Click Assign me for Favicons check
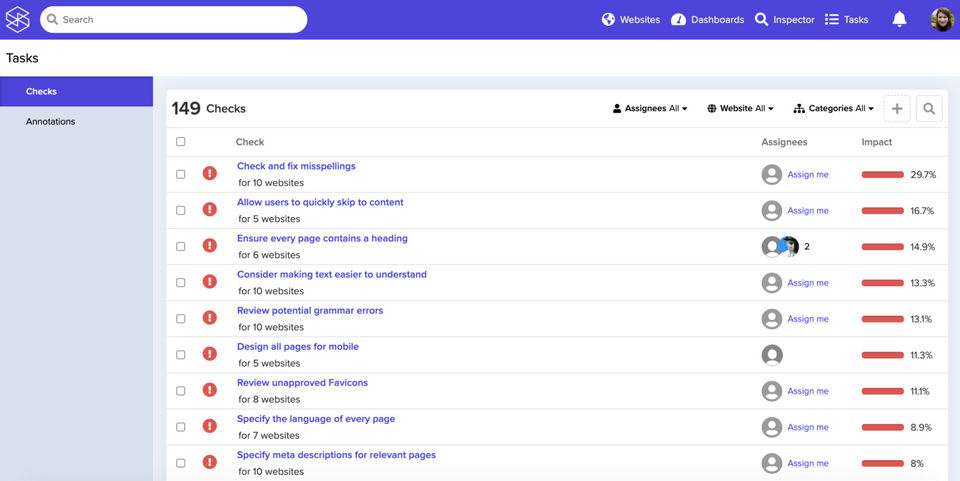 click(x=808, y=391)
